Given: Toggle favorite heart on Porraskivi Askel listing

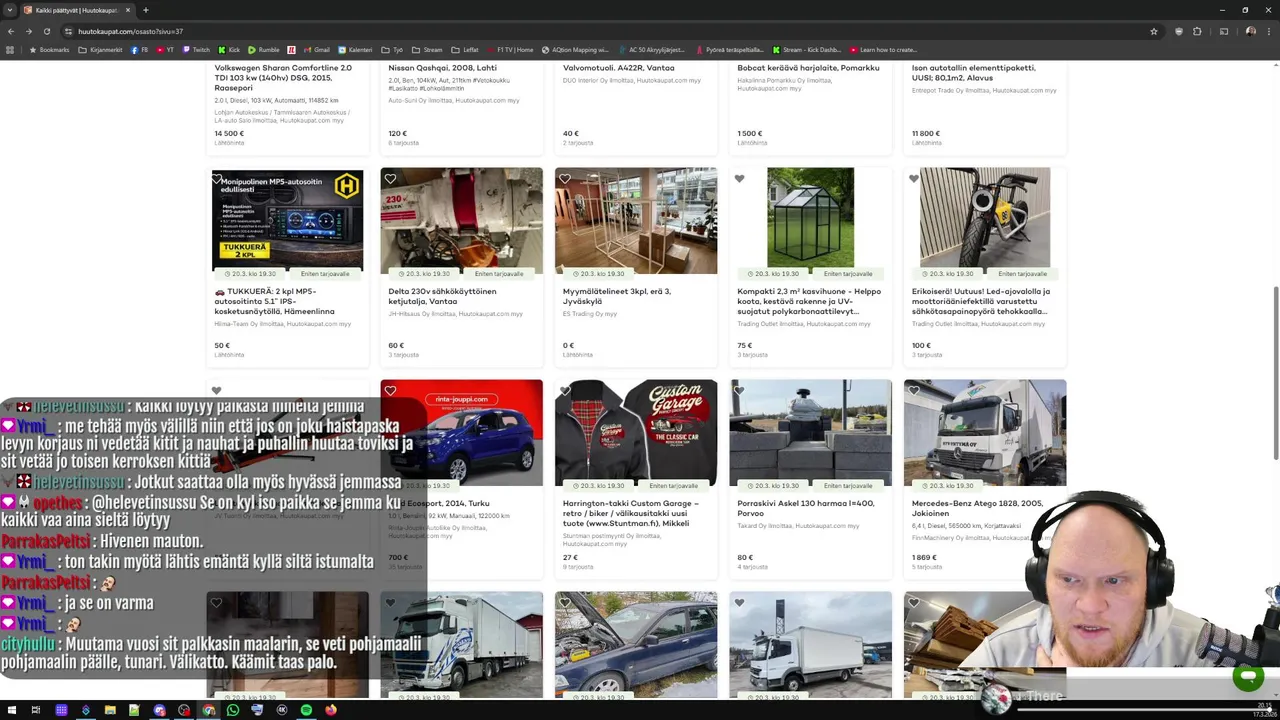Looking at the screenshot, I should tap(739, 391).
